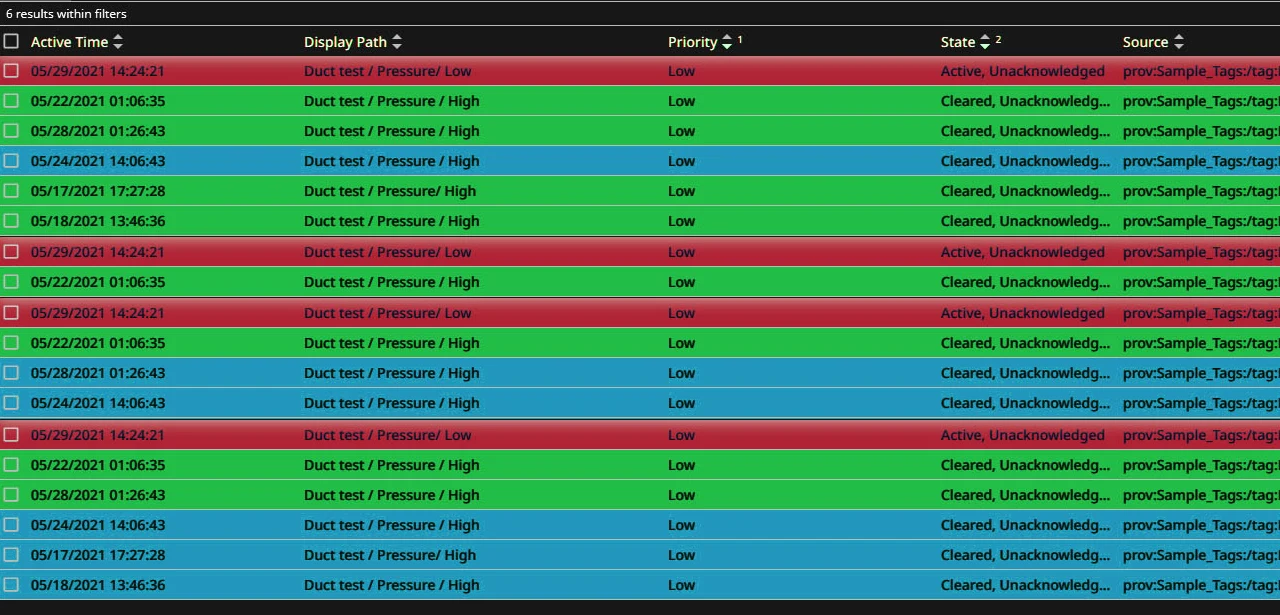Click Source cell of green 05/17/2021 17:27:28 row
Screen dimensions: 1280x615
pyautogui.click(x=1201, y=191)
